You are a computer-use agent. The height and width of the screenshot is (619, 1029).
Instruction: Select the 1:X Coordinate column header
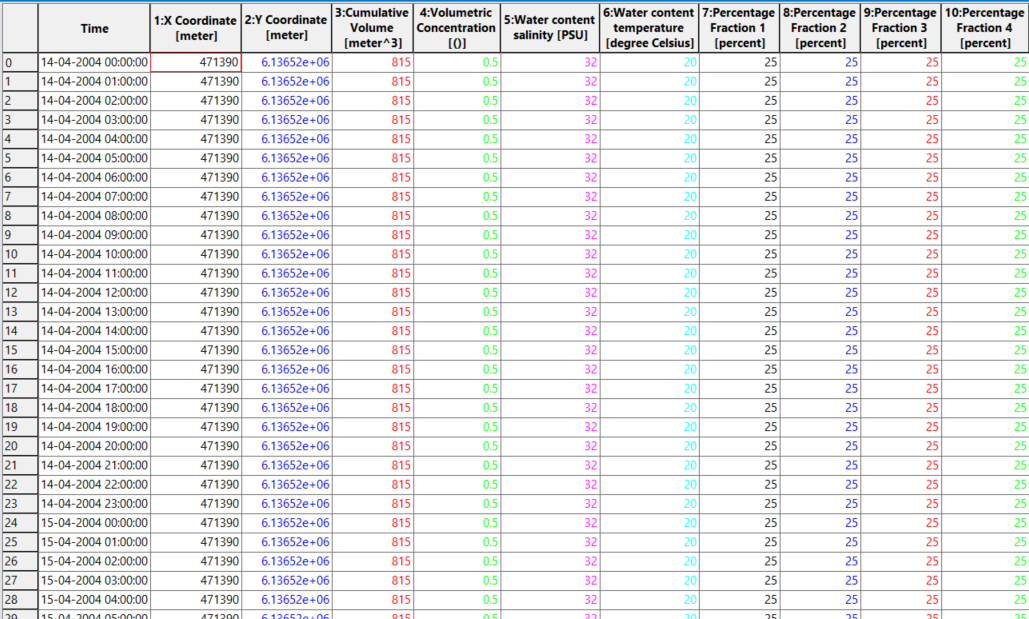coord(195,28)
